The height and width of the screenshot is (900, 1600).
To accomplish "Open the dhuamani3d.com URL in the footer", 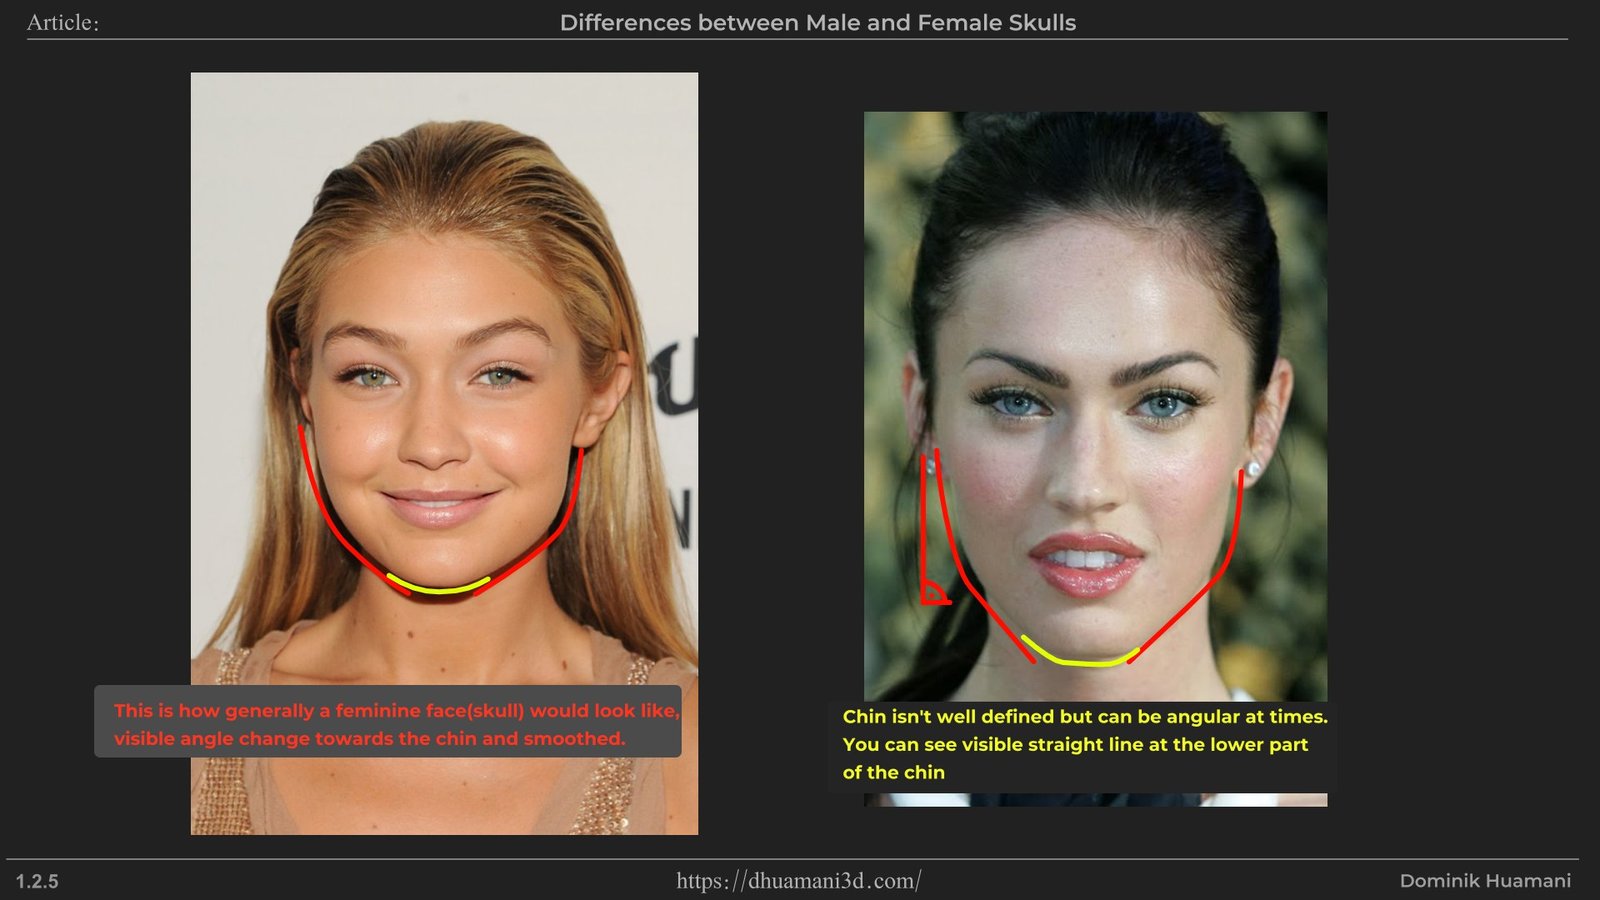I will (x=798, y=881).
